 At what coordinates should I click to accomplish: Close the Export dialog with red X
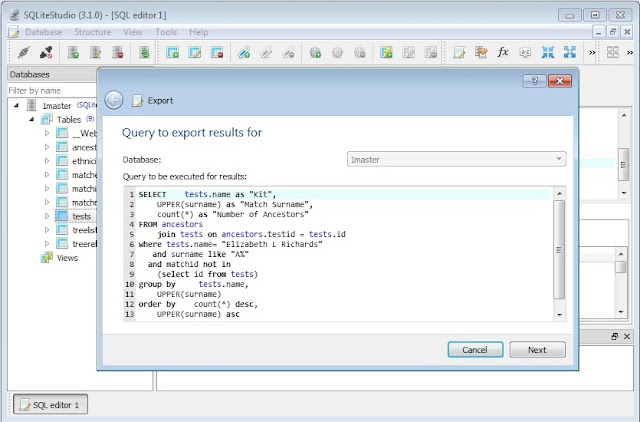pyautogui.click(x=560, y=81)
